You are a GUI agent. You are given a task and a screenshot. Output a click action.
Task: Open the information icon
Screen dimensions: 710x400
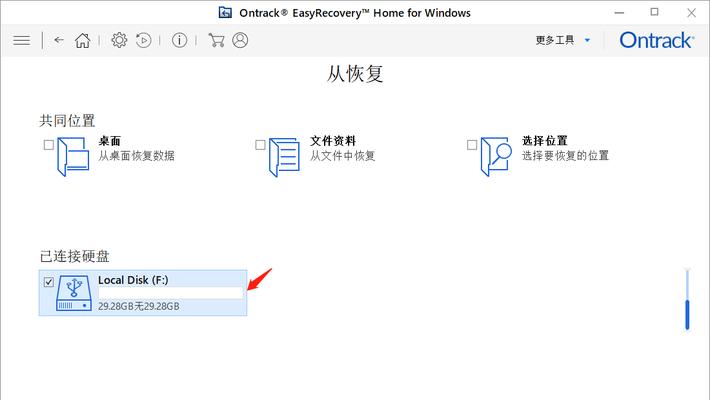coord(179,40)
